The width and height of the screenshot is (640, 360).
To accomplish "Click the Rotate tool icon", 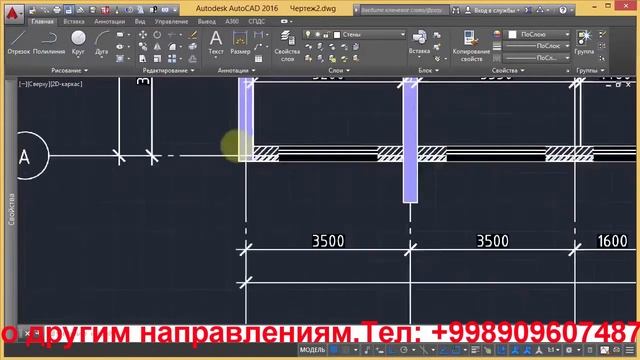I will [157, 35].
